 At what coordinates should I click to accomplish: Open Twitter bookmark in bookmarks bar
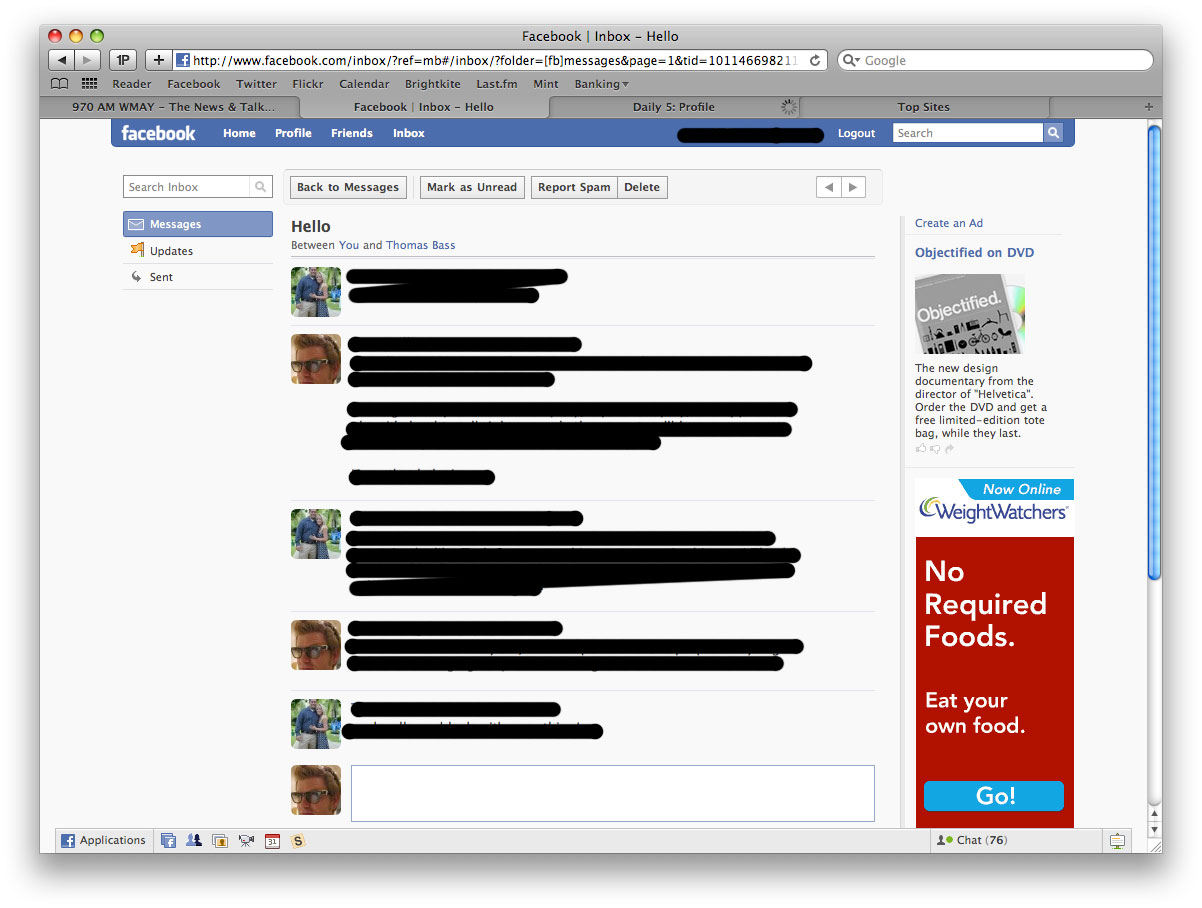click(x=256, y=84)
